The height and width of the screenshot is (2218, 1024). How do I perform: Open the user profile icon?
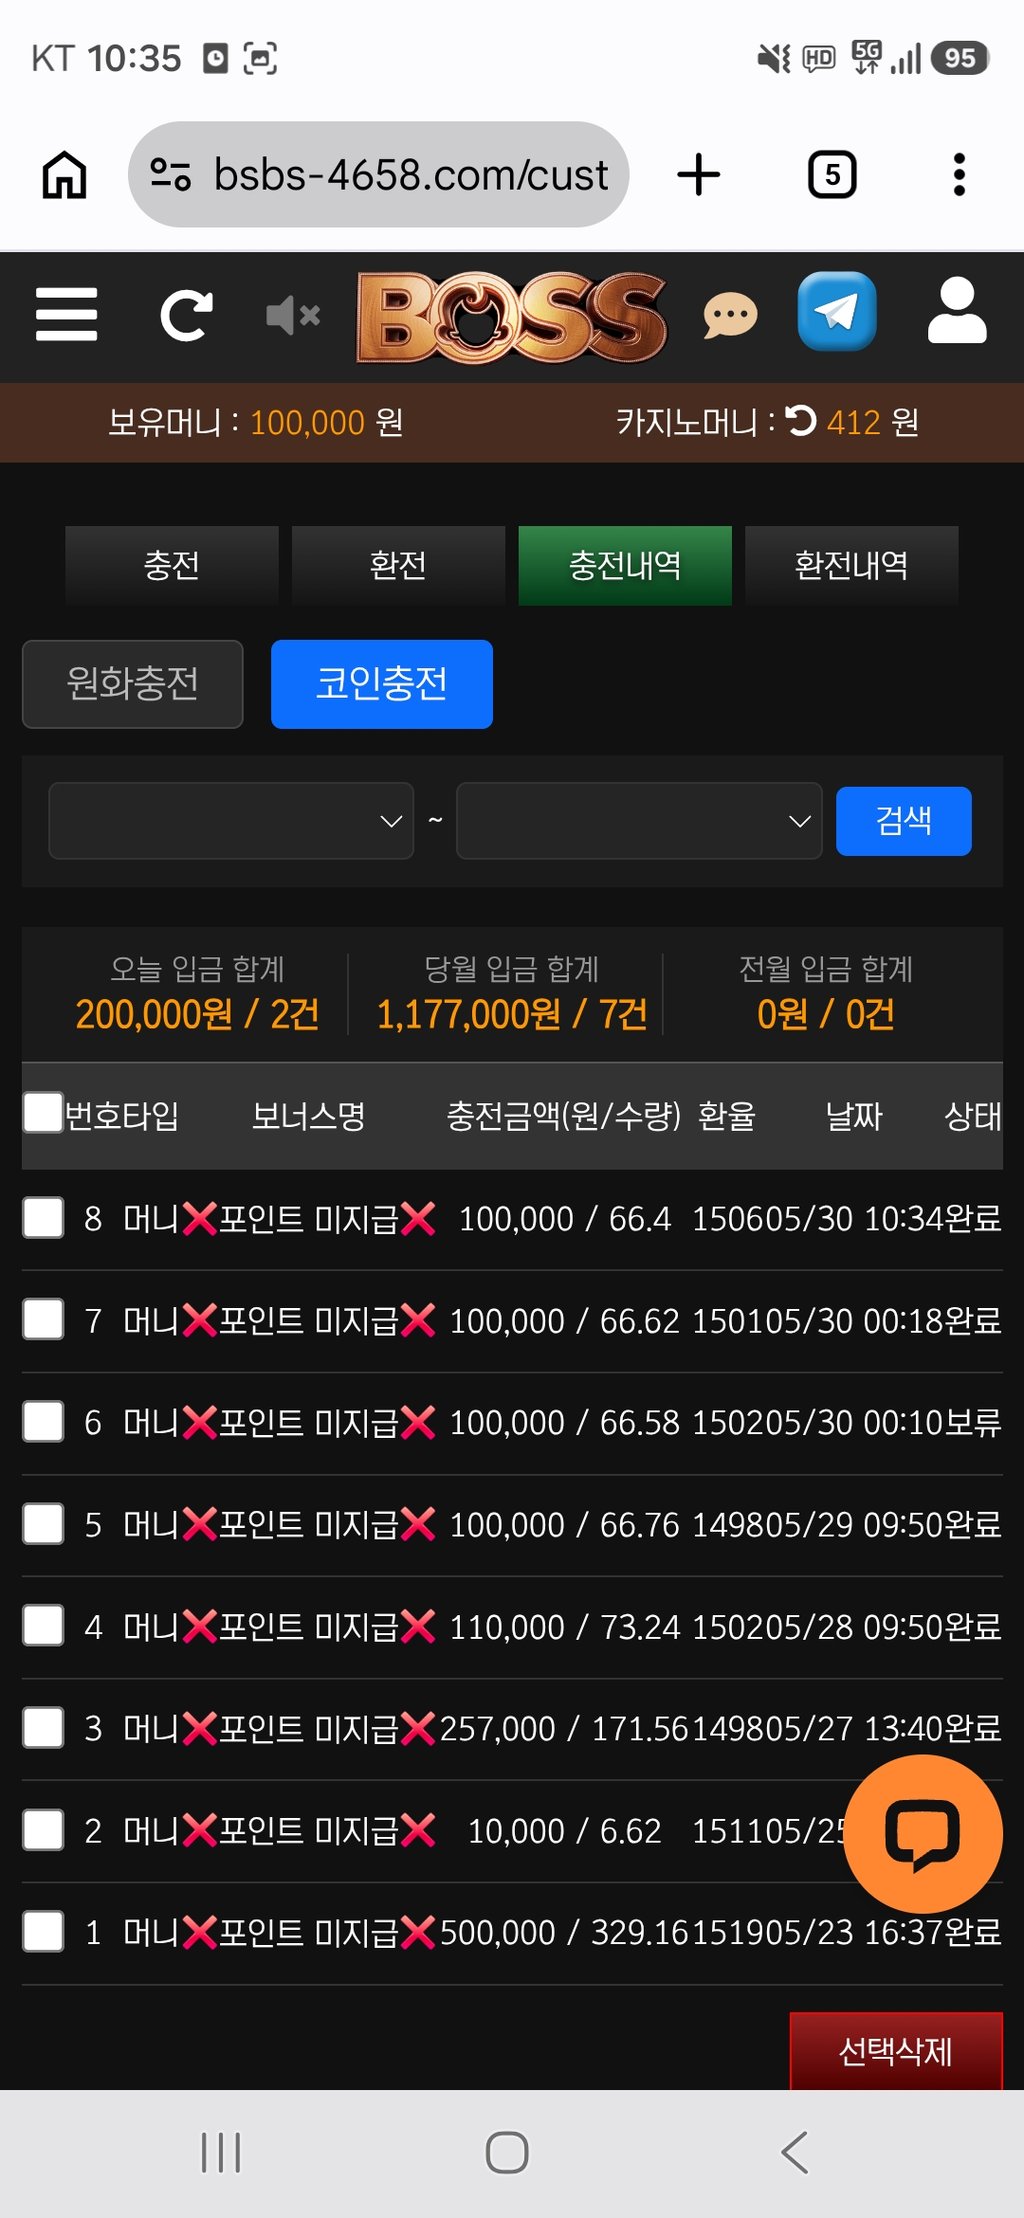(957, 311)
